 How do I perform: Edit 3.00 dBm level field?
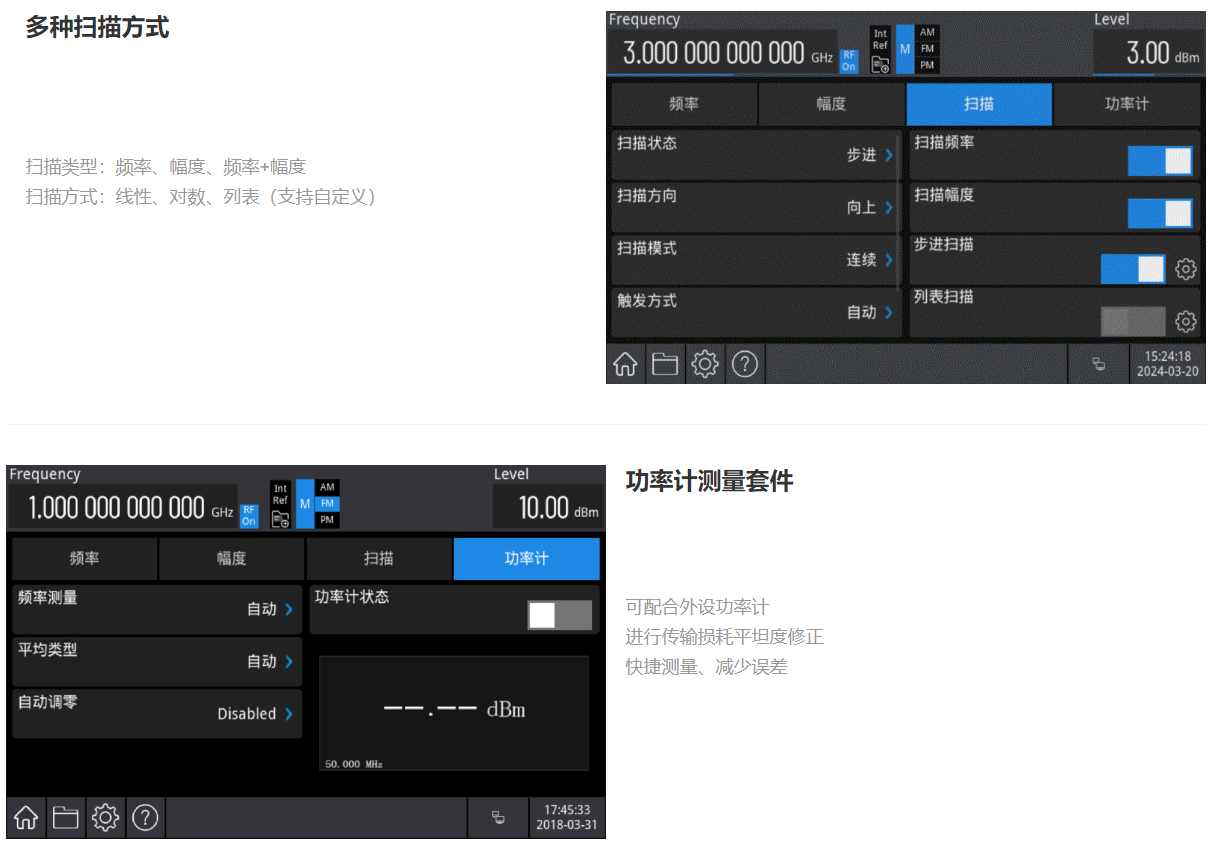coord(1148,53)
